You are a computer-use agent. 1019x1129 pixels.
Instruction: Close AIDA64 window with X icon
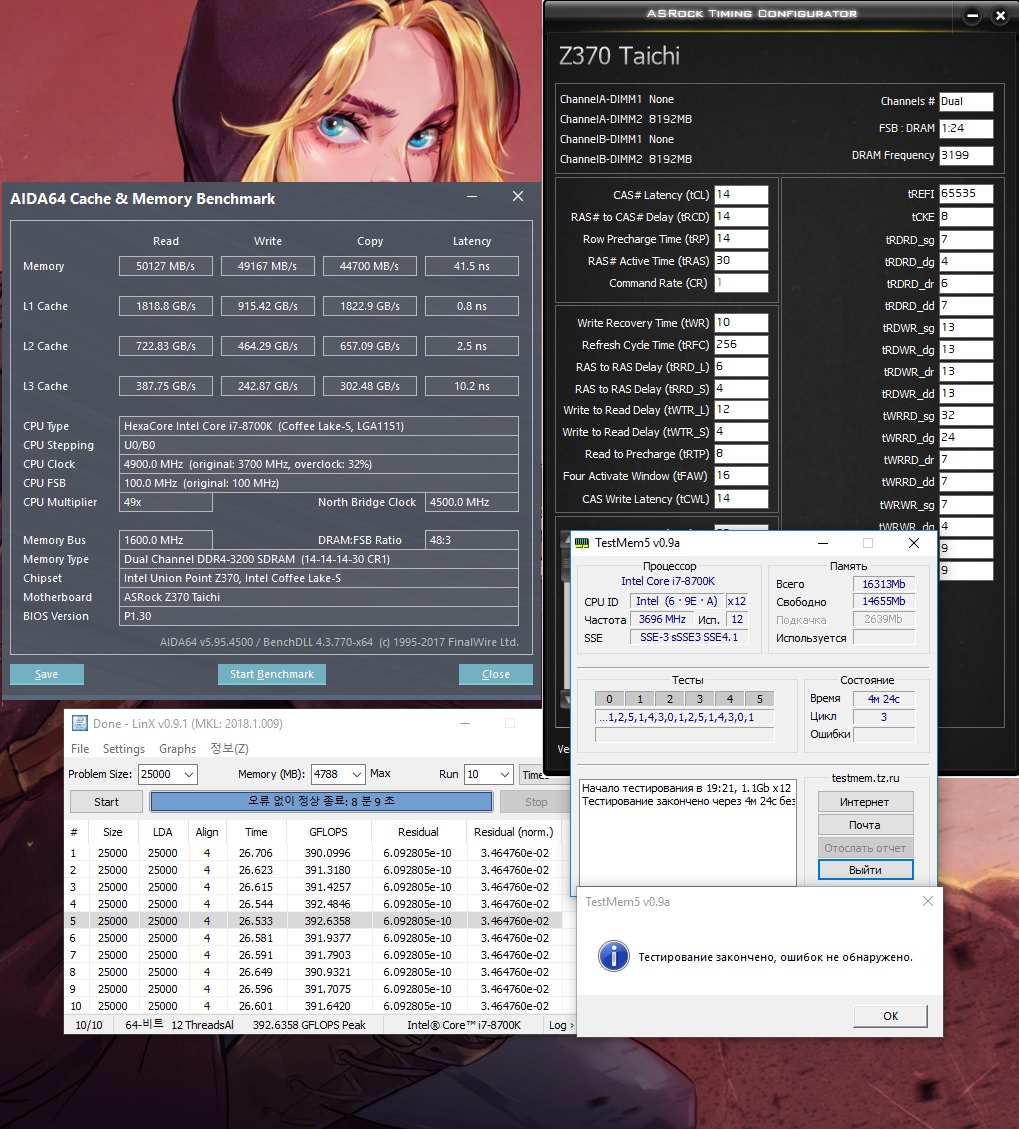(518, 197)
